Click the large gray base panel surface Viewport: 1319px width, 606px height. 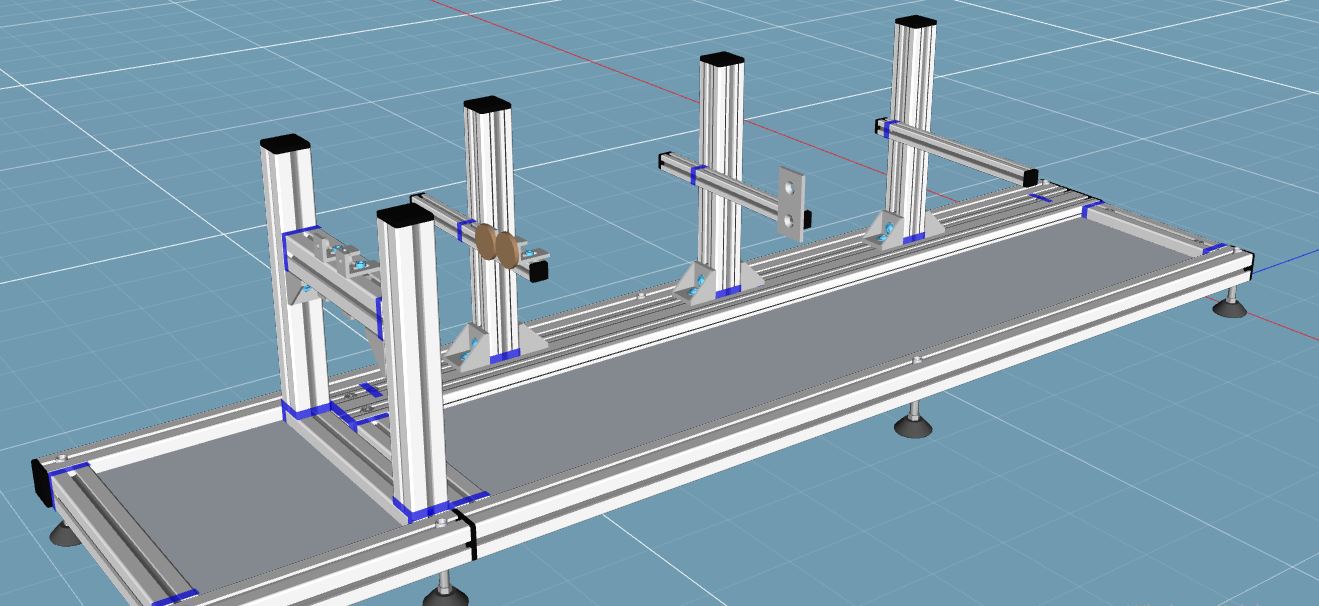(x=700, y=400)
